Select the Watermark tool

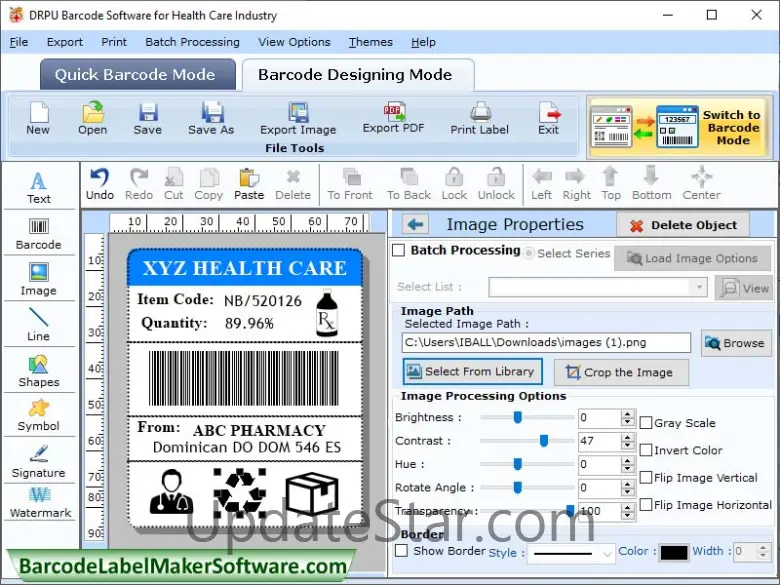[x=40, y=502]
